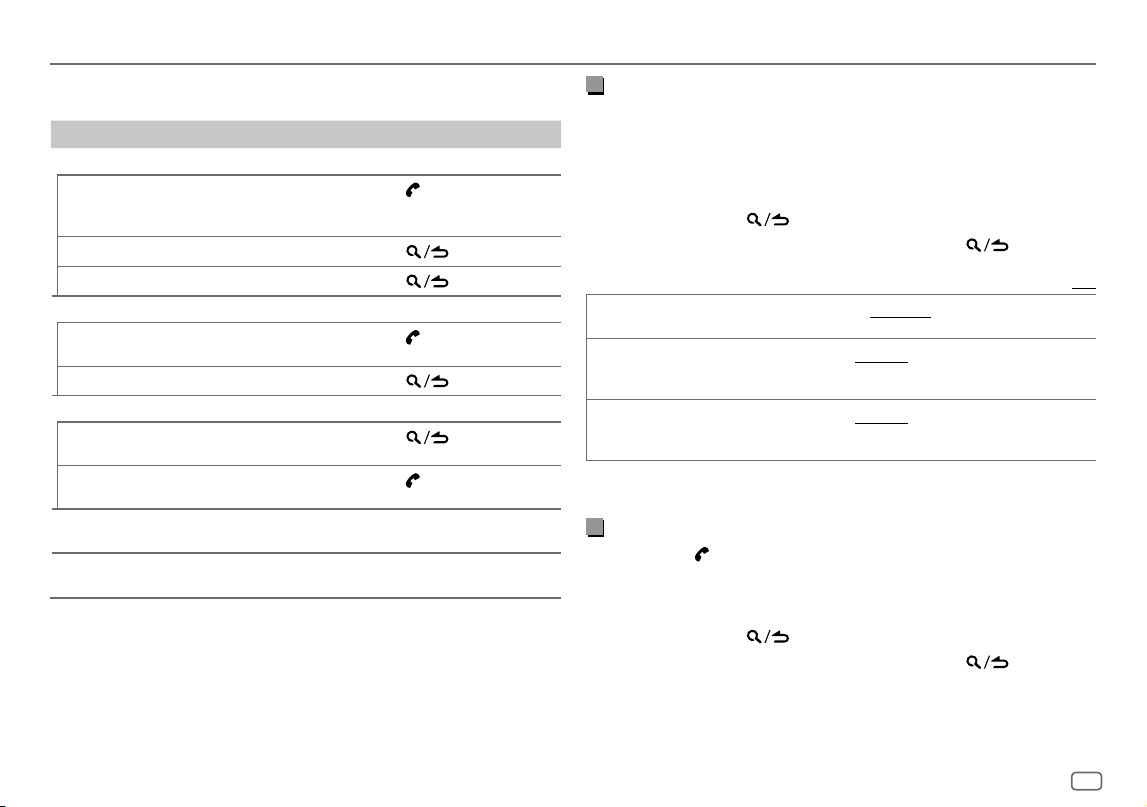Click the second search/return icon above the right settings table

coord(987,245)
